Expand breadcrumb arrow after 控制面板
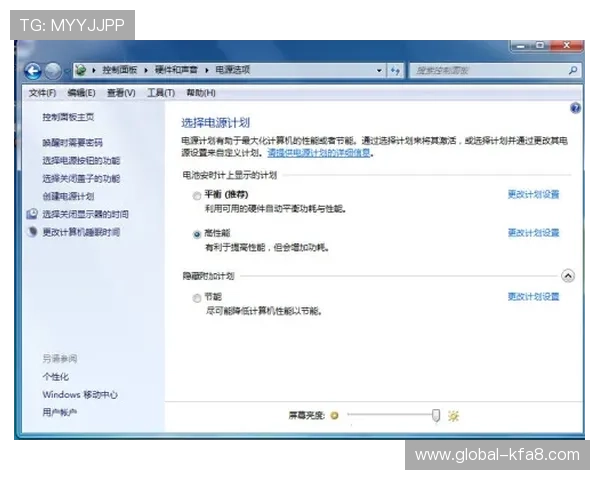The image size is (600, 480). (x=146, y=70)
